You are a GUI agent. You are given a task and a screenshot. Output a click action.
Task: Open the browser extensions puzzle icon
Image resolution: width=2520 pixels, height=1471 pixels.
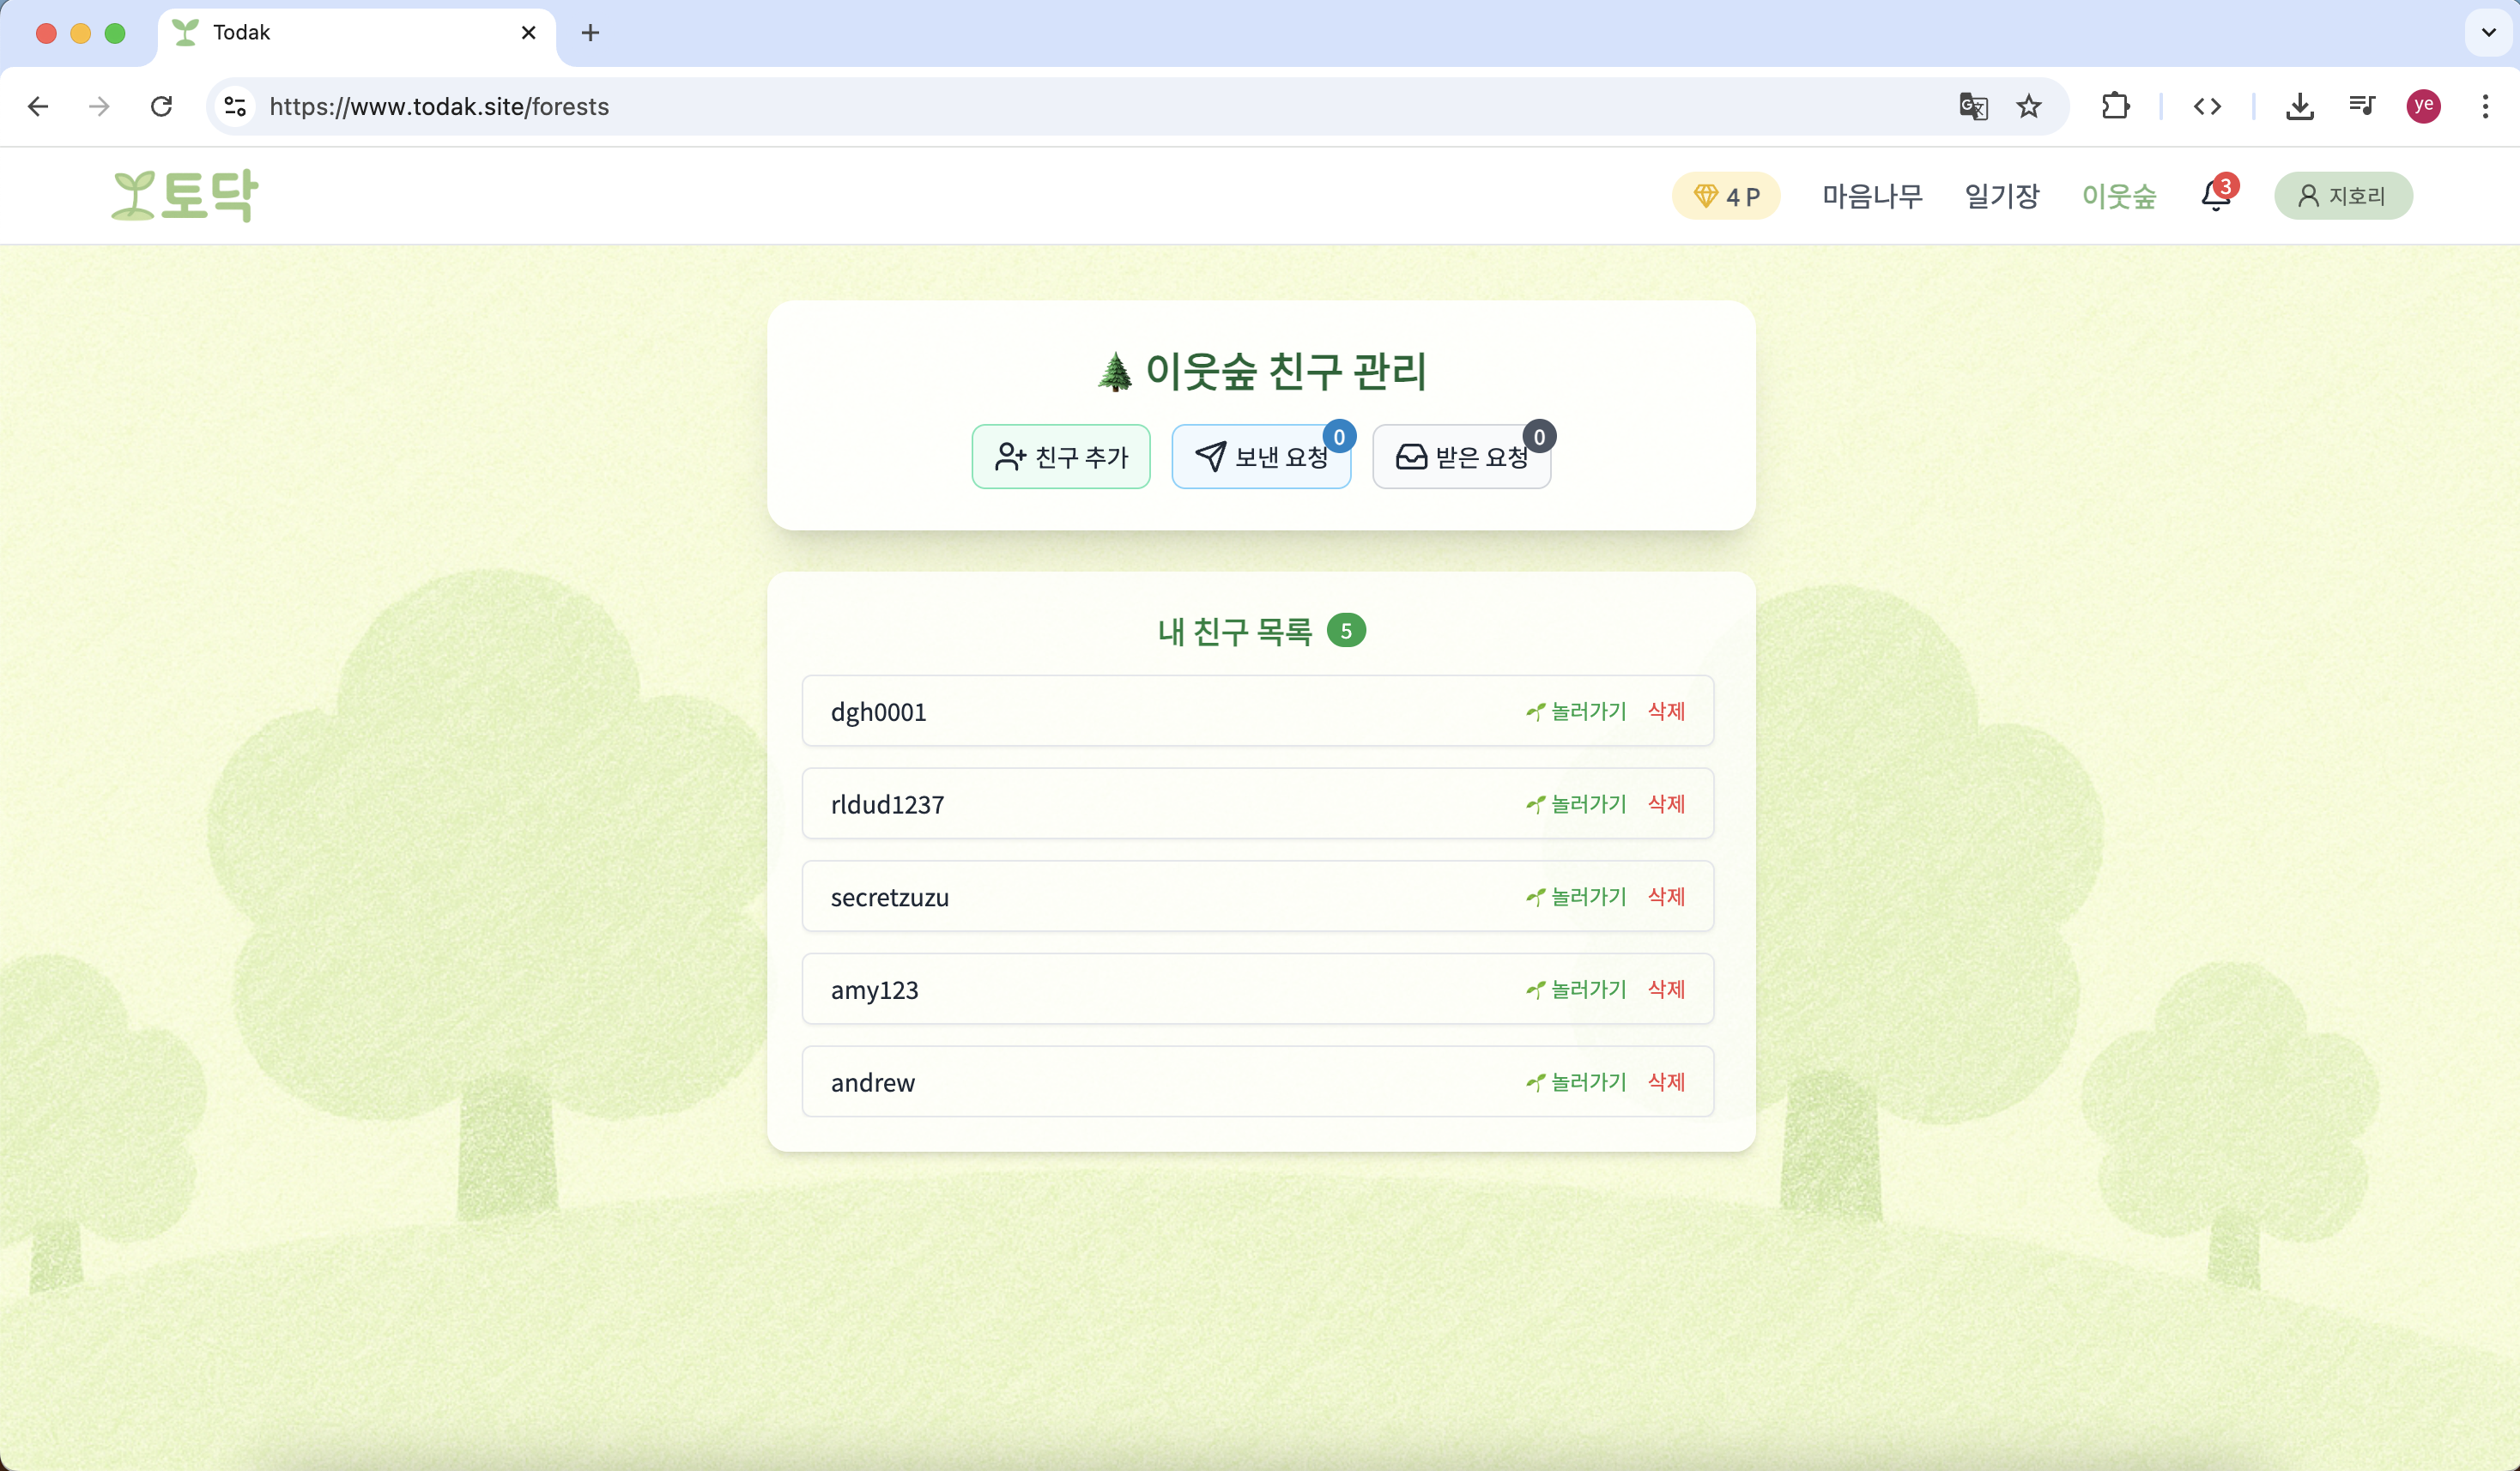(2115, 106)
